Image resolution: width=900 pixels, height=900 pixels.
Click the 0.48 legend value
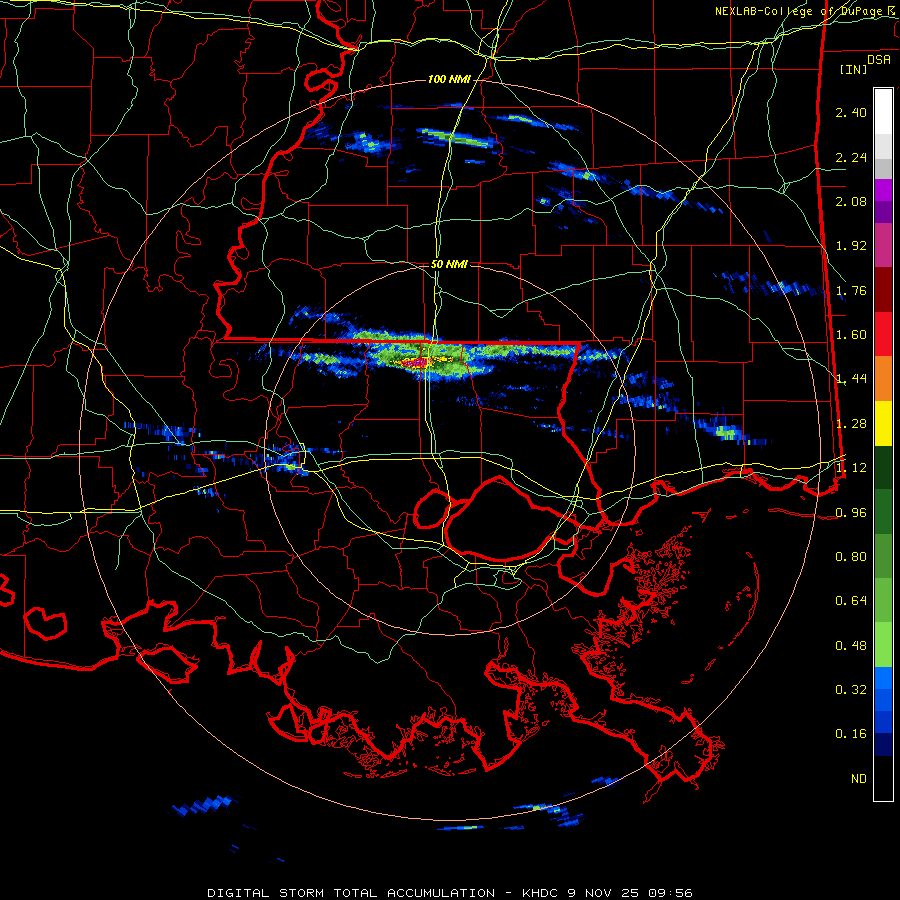[851, 646]
